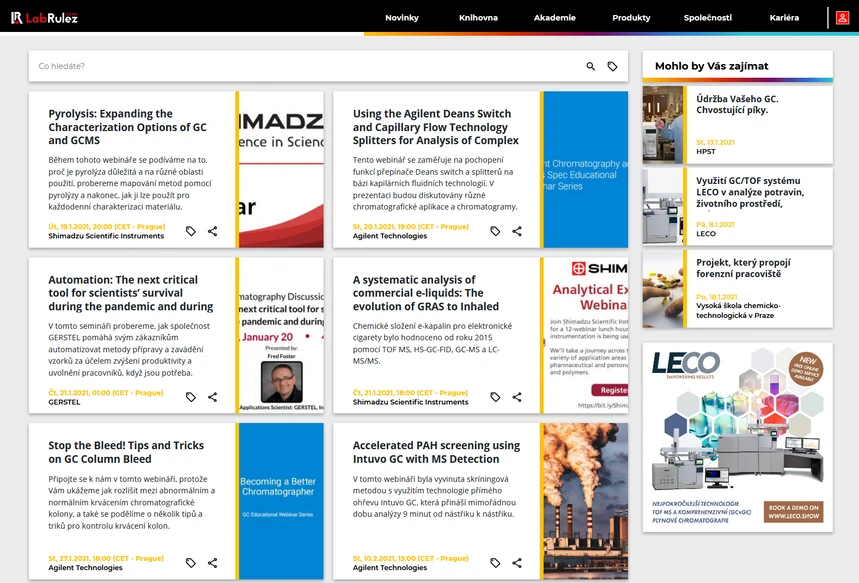Open the Akademie menu
Screen dimensions: 859x583
pos(554,18)
